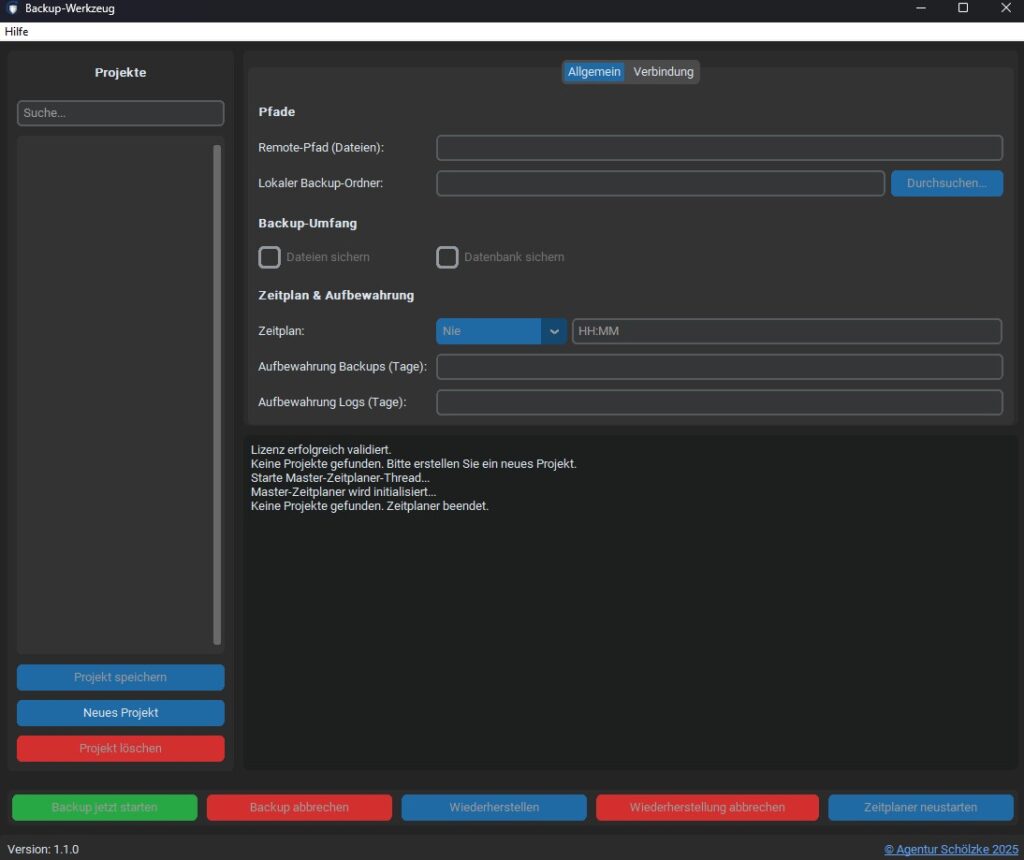Screen dimensions: 1024x860
Task: Click the project list vertical scrollbar
Action: click(x=217, y=394)
